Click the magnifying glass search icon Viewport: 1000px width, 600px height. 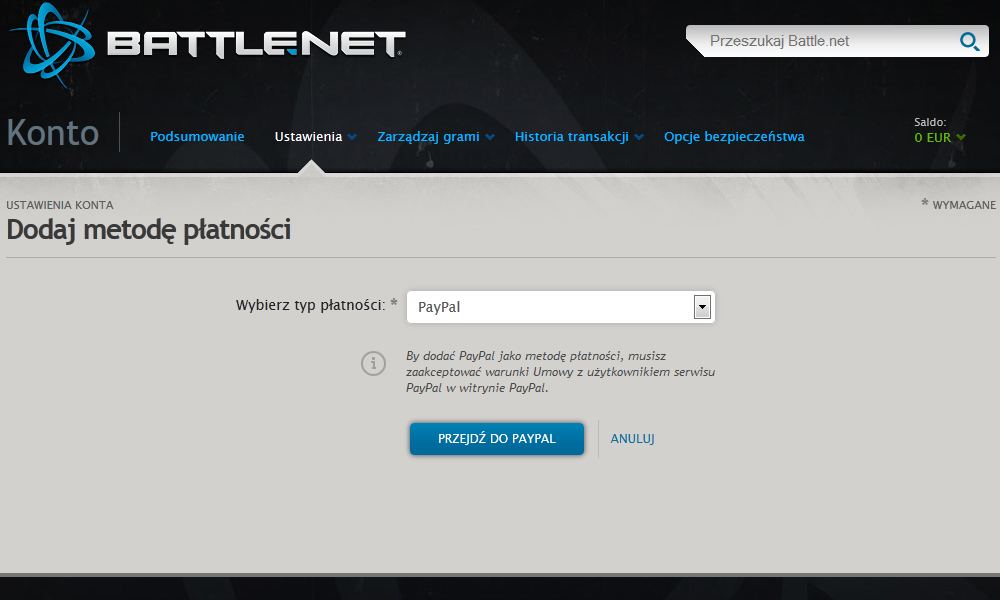coord(968,41)
